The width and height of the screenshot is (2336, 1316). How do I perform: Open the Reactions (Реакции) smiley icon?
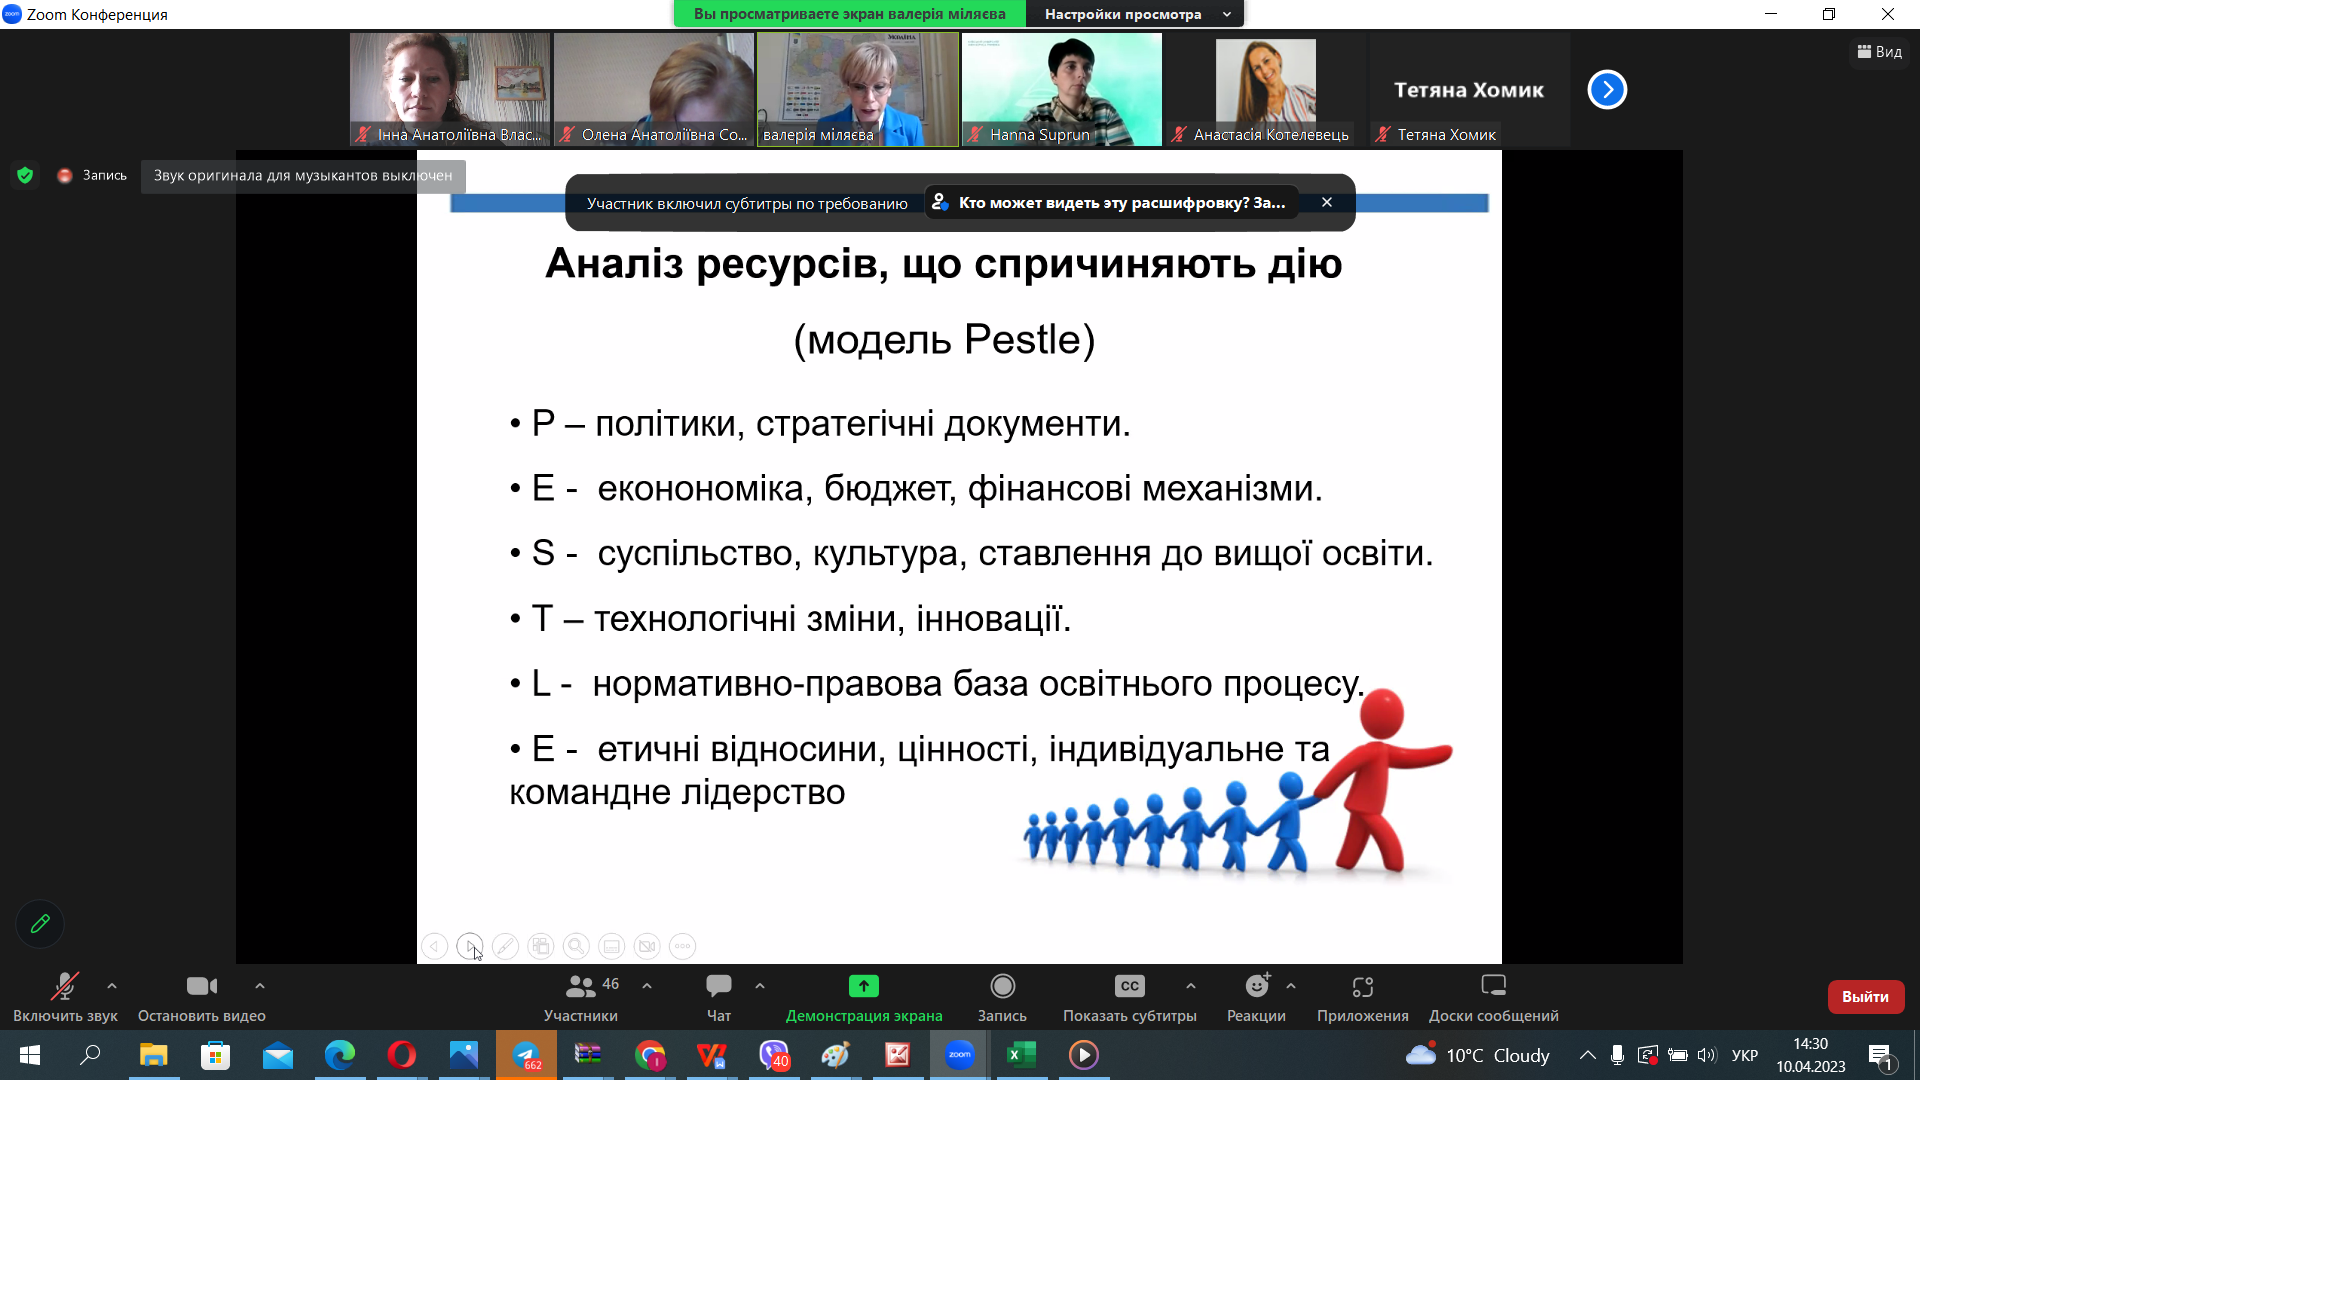(x=1257, y=986)
